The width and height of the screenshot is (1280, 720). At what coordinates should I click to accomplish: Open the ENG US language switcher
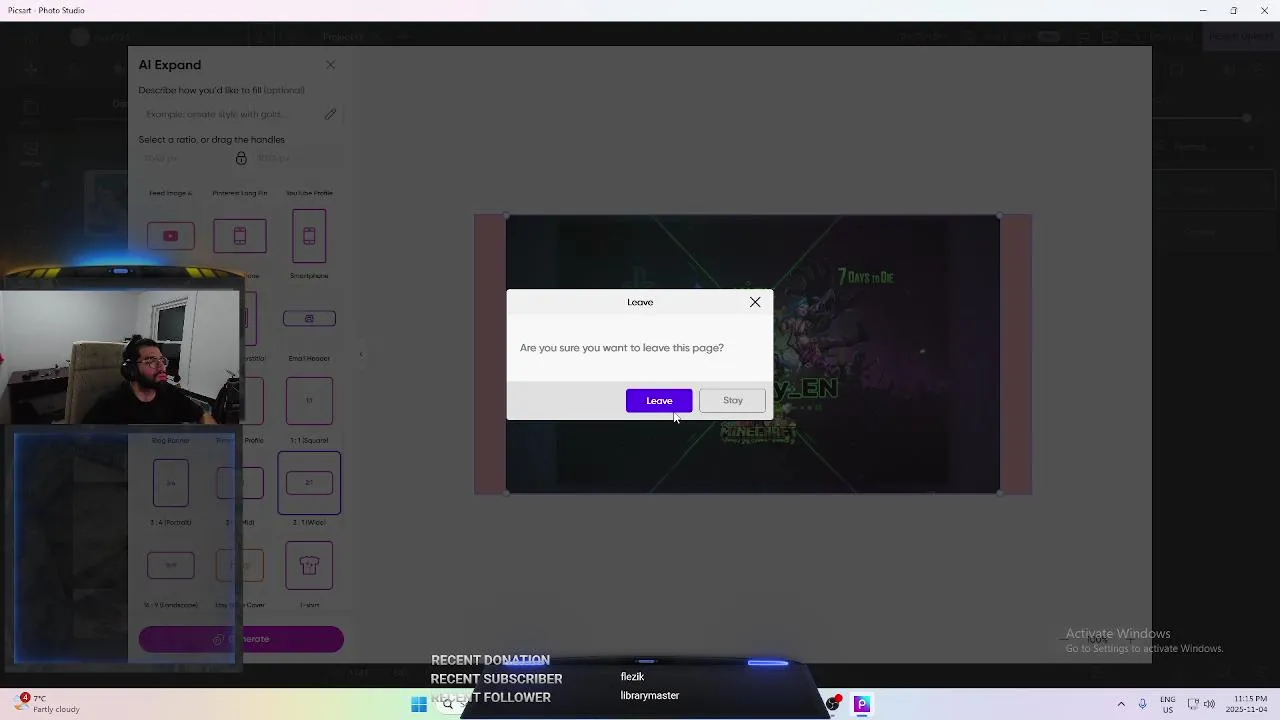(x=1167, y=704)
